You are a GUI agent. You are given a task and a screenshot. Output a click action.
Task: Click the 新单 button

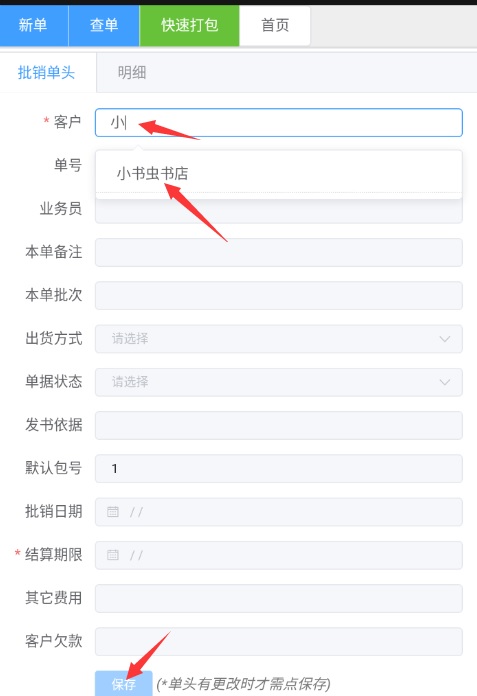[x=34, y=25]
